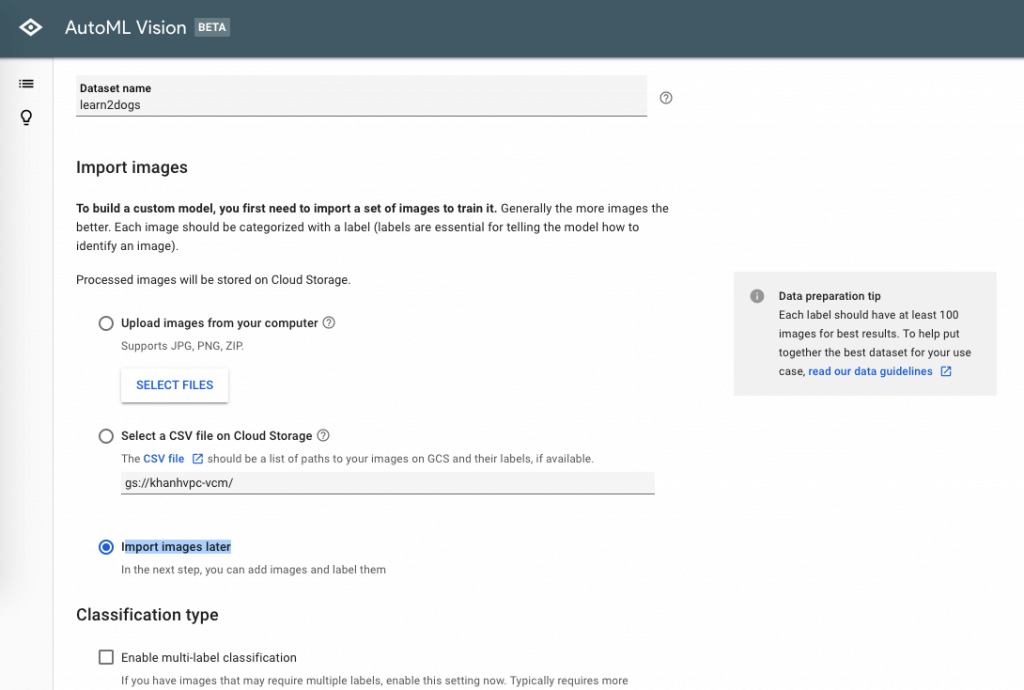Choose Import images later radio option
This screenshot has width=1024, height=690.
[106, 547]
